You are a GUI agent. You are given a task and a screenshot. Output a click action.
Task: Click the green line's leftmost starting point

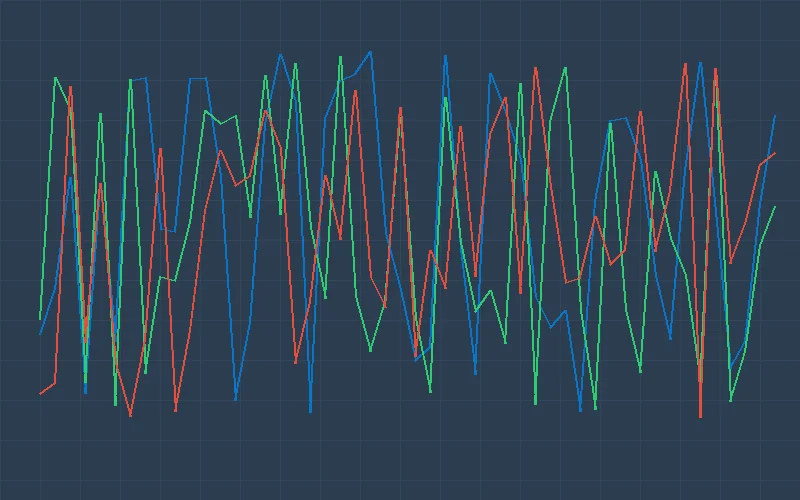pos(40,320)
